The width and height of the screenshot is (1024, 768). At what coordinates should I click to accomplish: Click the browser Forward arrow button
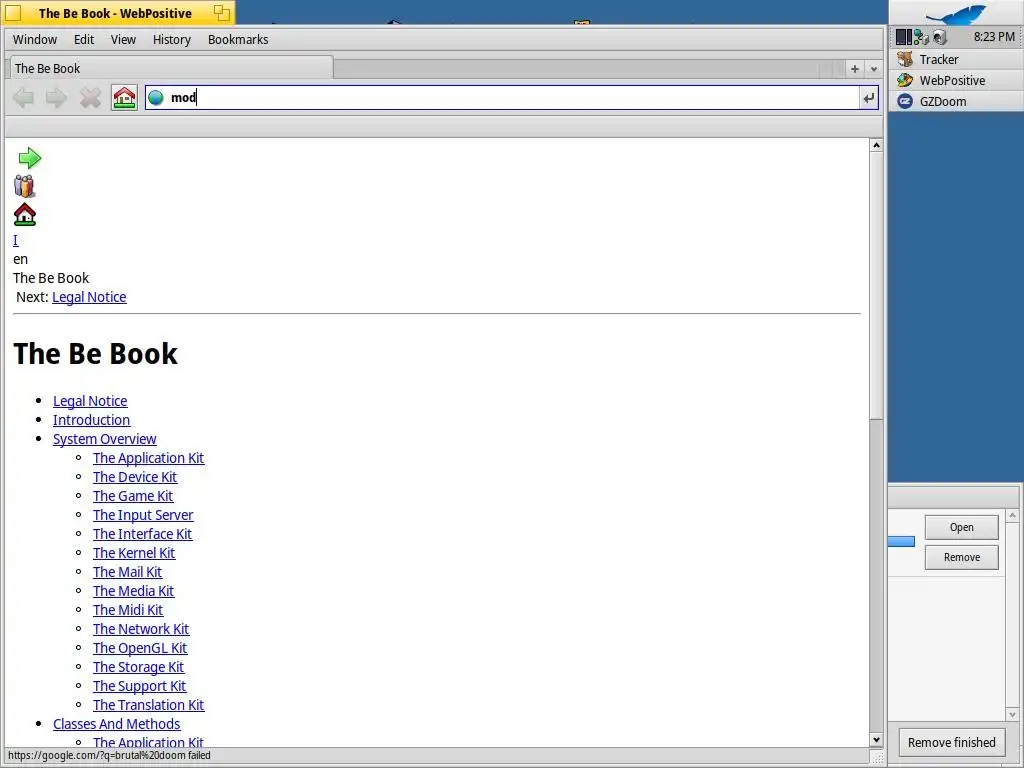57,98
